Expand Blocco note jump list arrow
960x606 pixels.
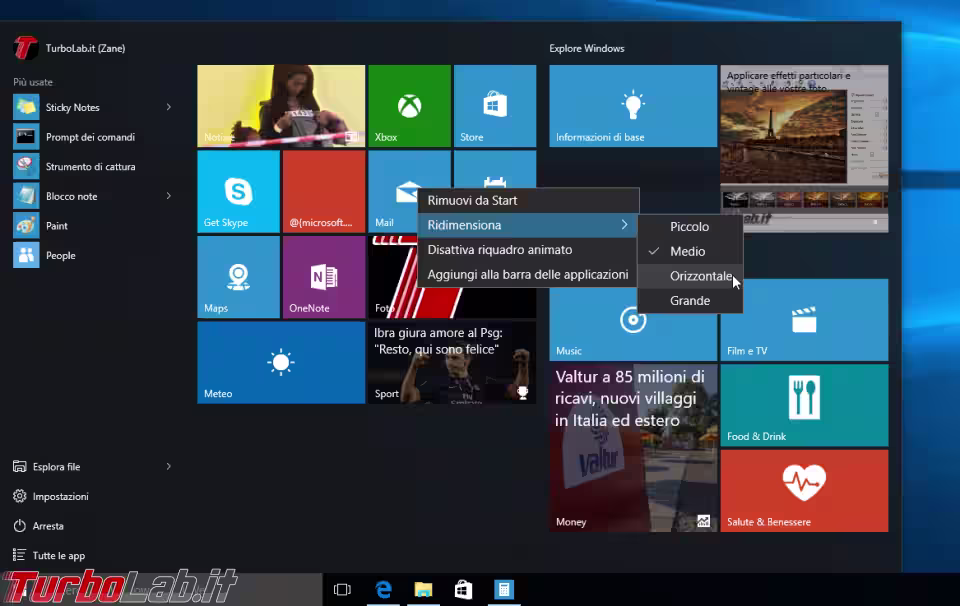click(168, 196)
